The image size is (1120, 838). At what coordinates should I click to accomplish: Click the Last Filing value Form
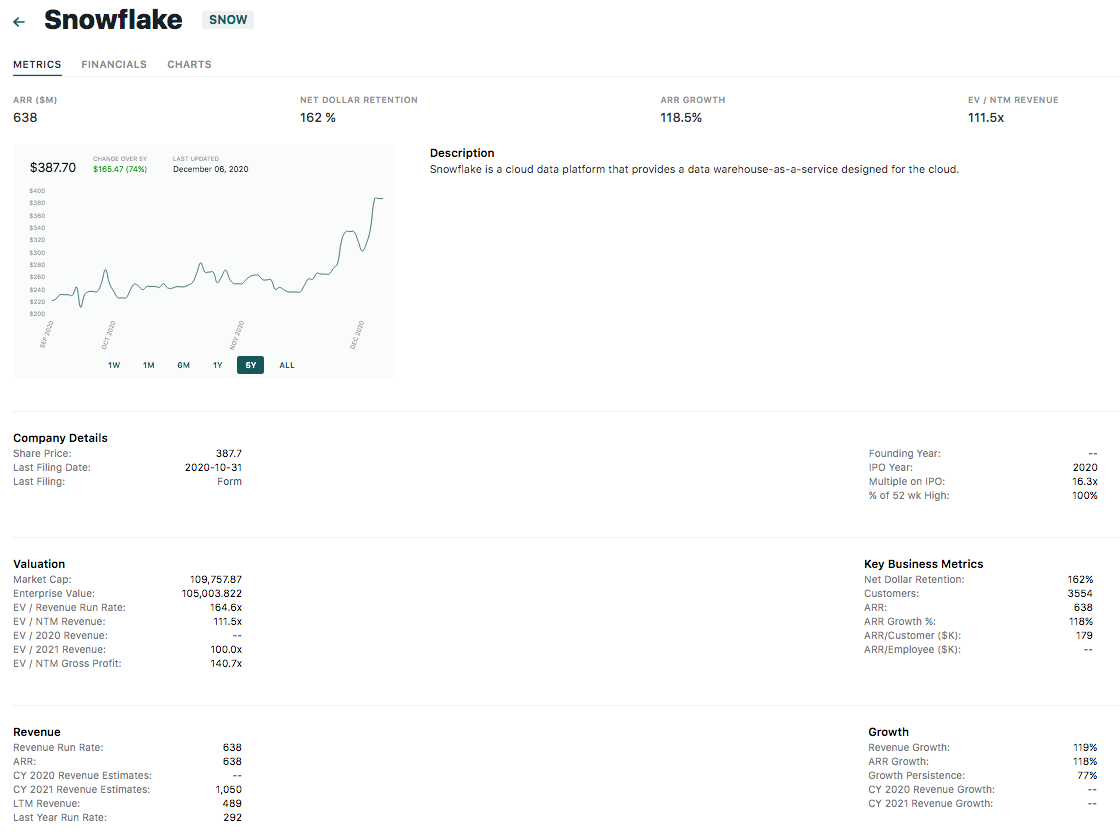(x=229, y=482)
